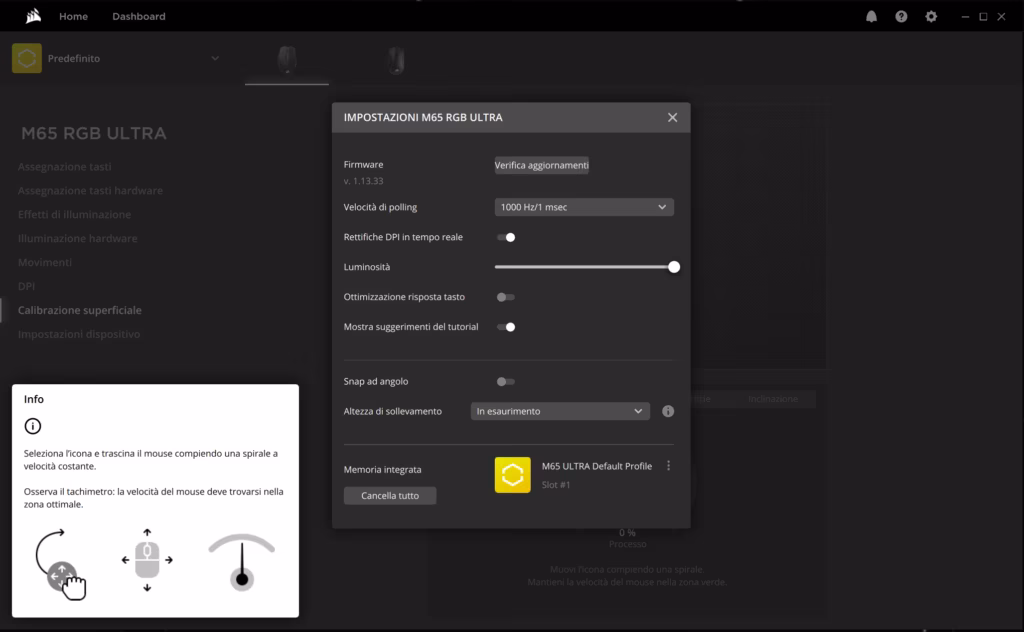Open Assegnazione tasti section
The height and width of the screenshot is (632, 1024).
point(65,166)
